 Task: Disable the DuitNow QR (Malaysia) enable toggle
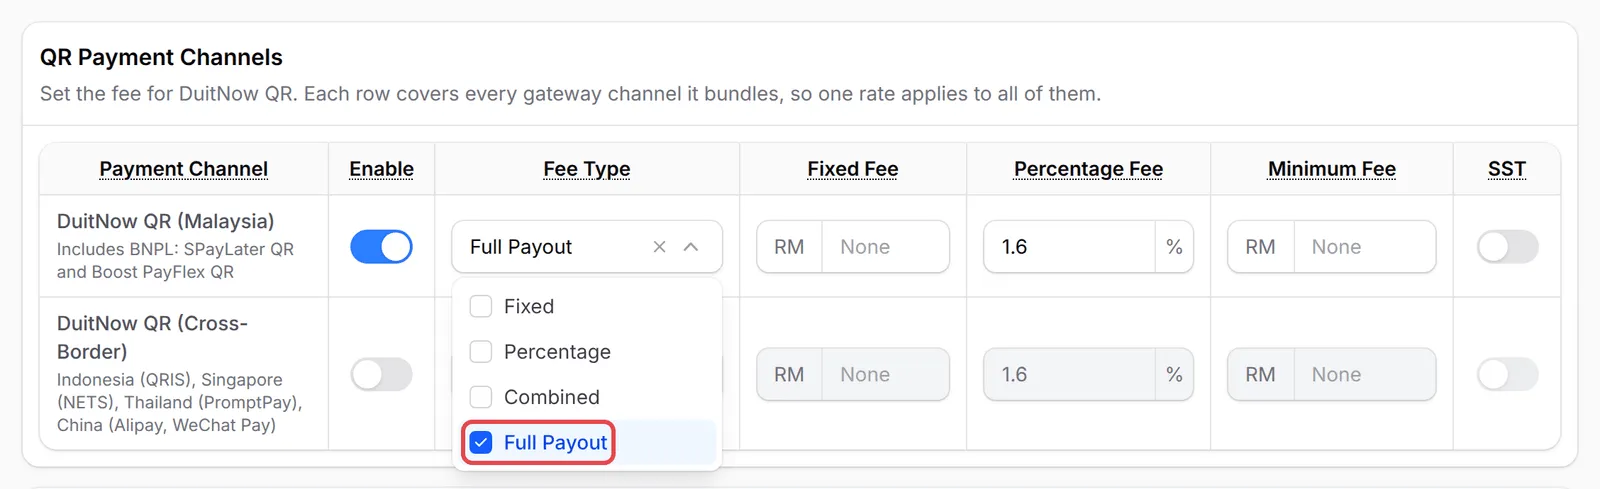381,247
